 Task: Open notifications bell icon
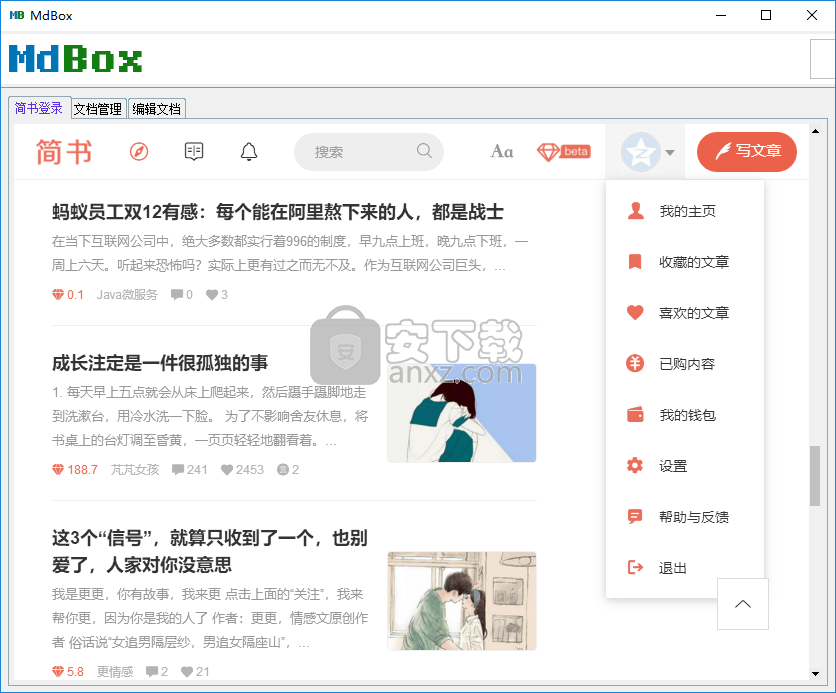point(249,152)
